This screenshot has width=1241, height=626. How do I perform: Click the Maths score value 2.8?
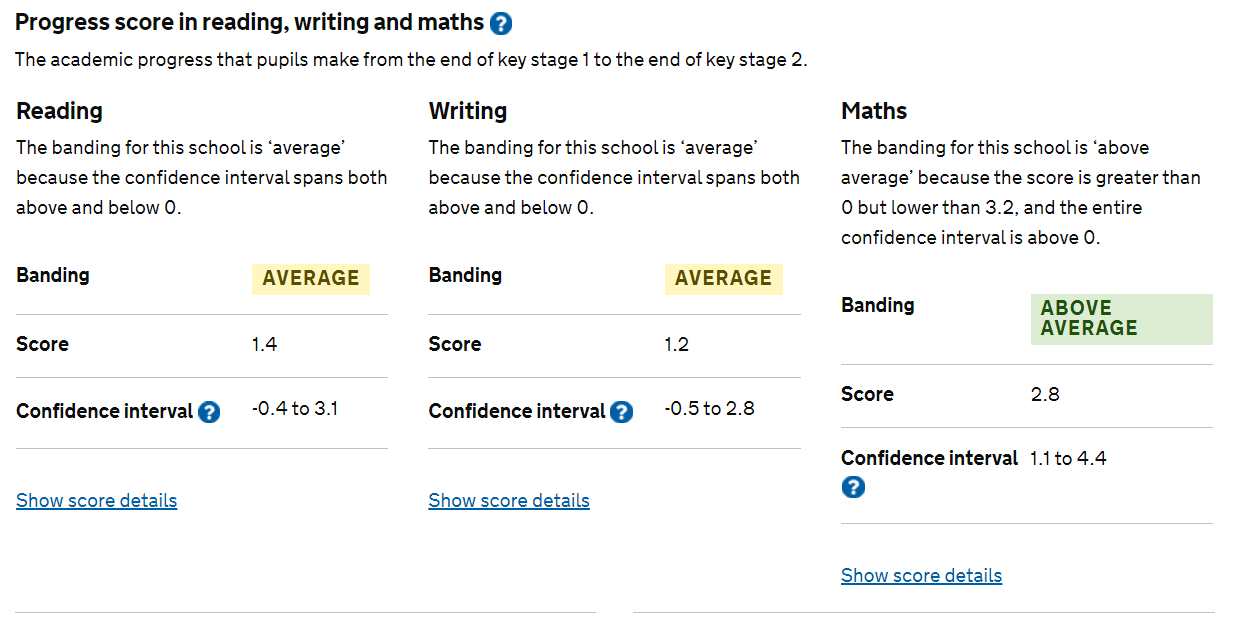point(1045,394)
